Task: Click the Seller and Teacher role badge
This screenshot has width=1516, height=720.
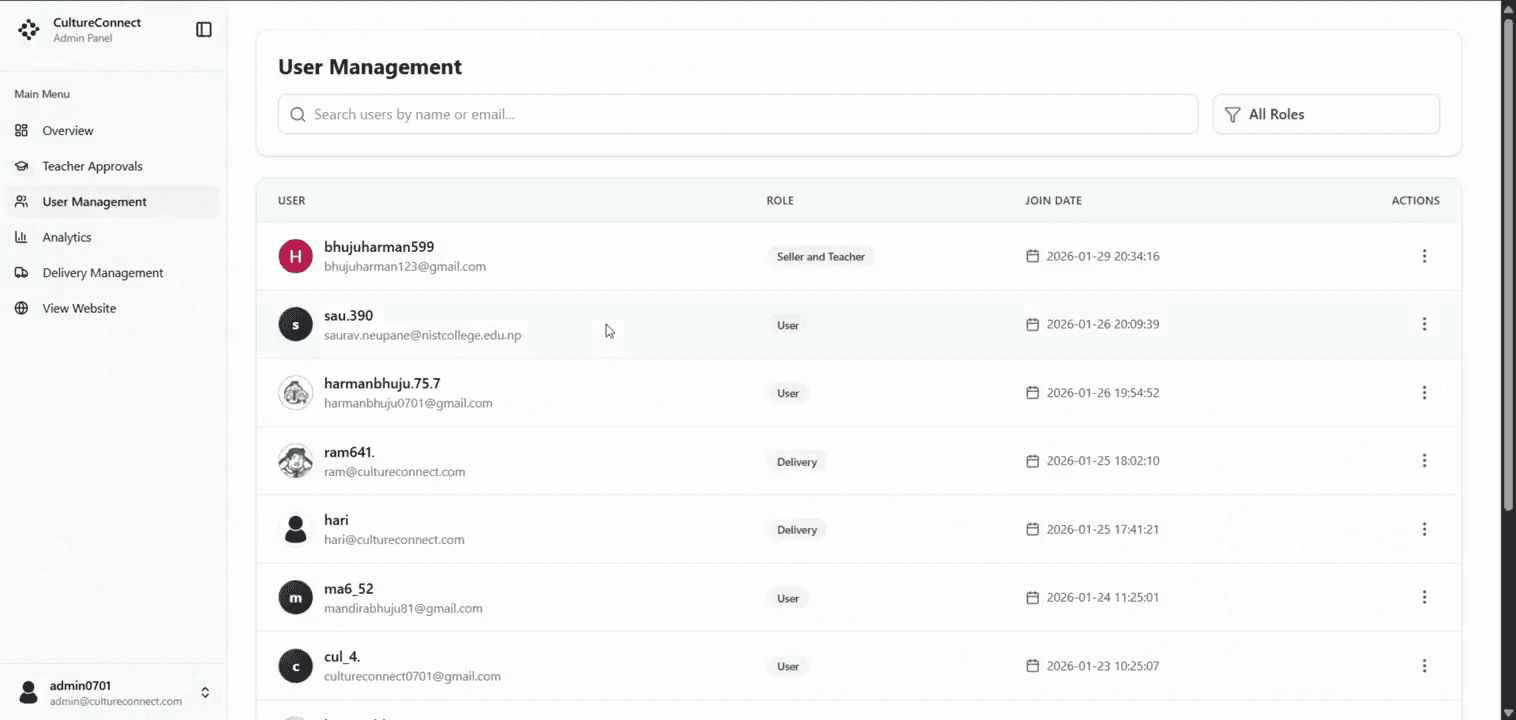Action: [x=821, y=257]
